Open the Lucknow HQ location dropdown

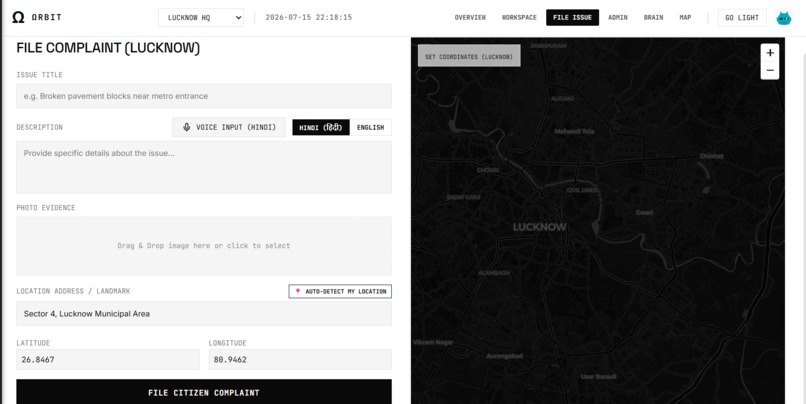[x=201, y=17]
